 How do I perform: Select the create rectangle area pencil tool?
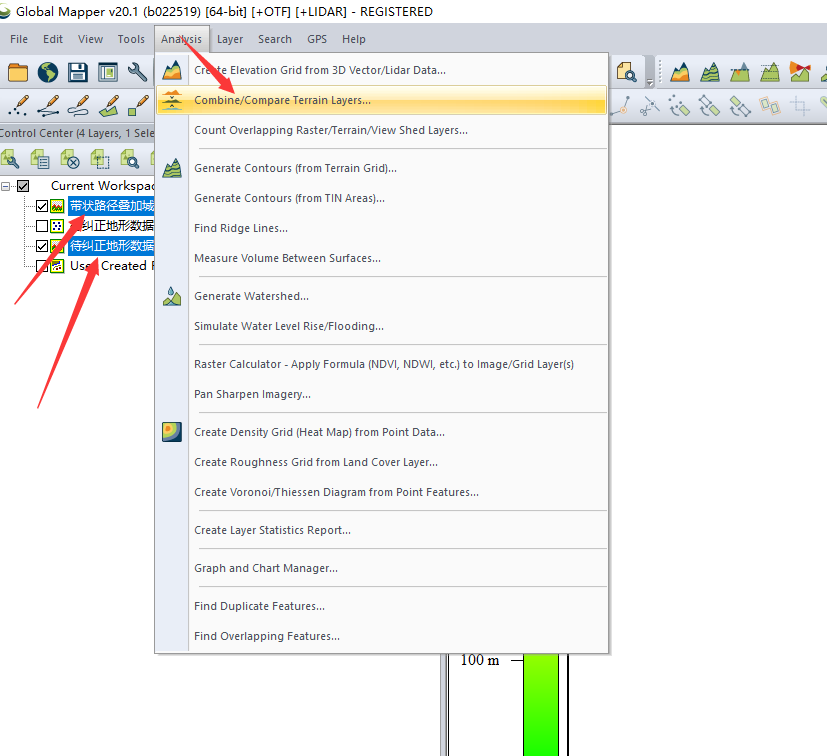[138, 106]
